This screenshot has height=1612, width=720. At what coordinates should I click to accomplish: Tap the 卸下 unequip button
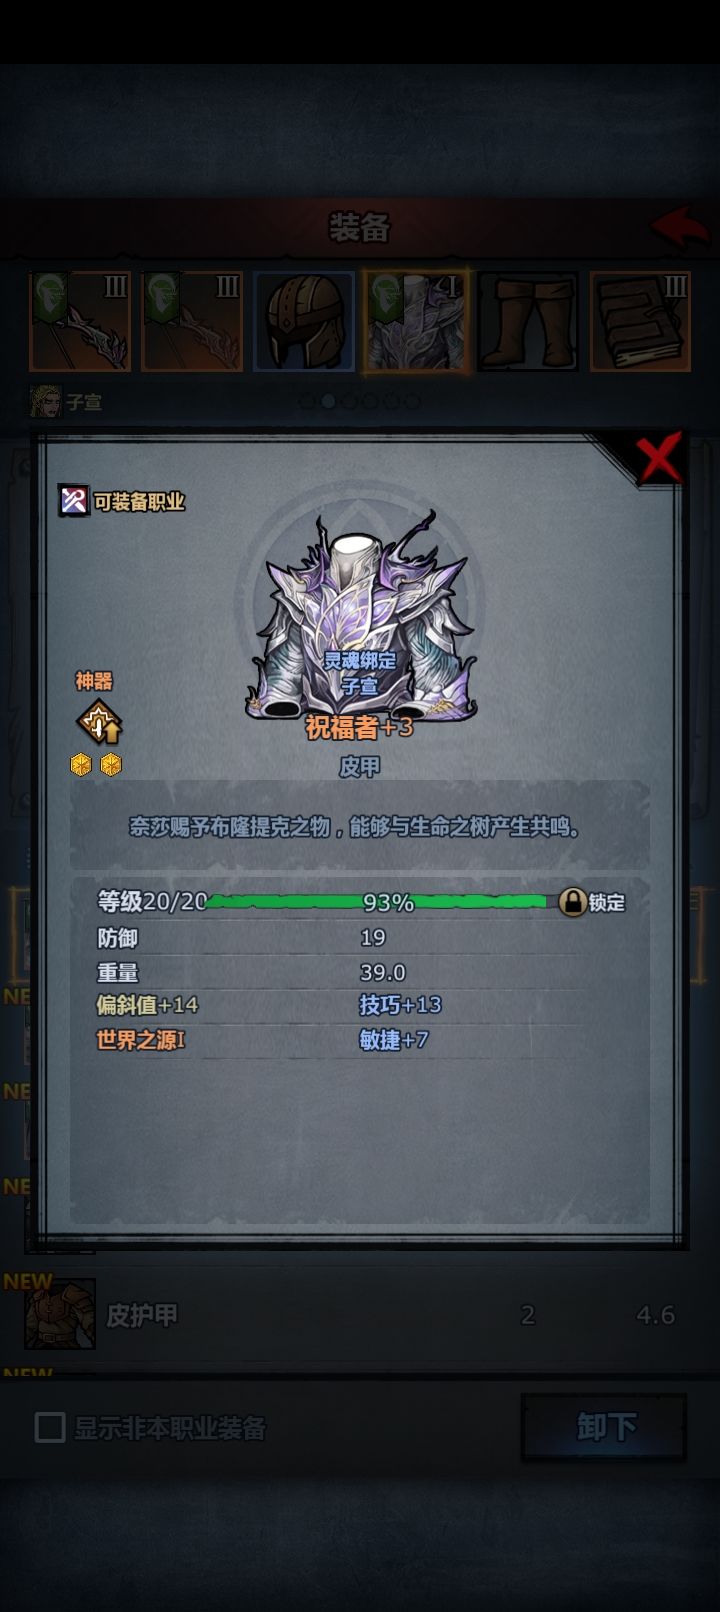point(604,1427)
